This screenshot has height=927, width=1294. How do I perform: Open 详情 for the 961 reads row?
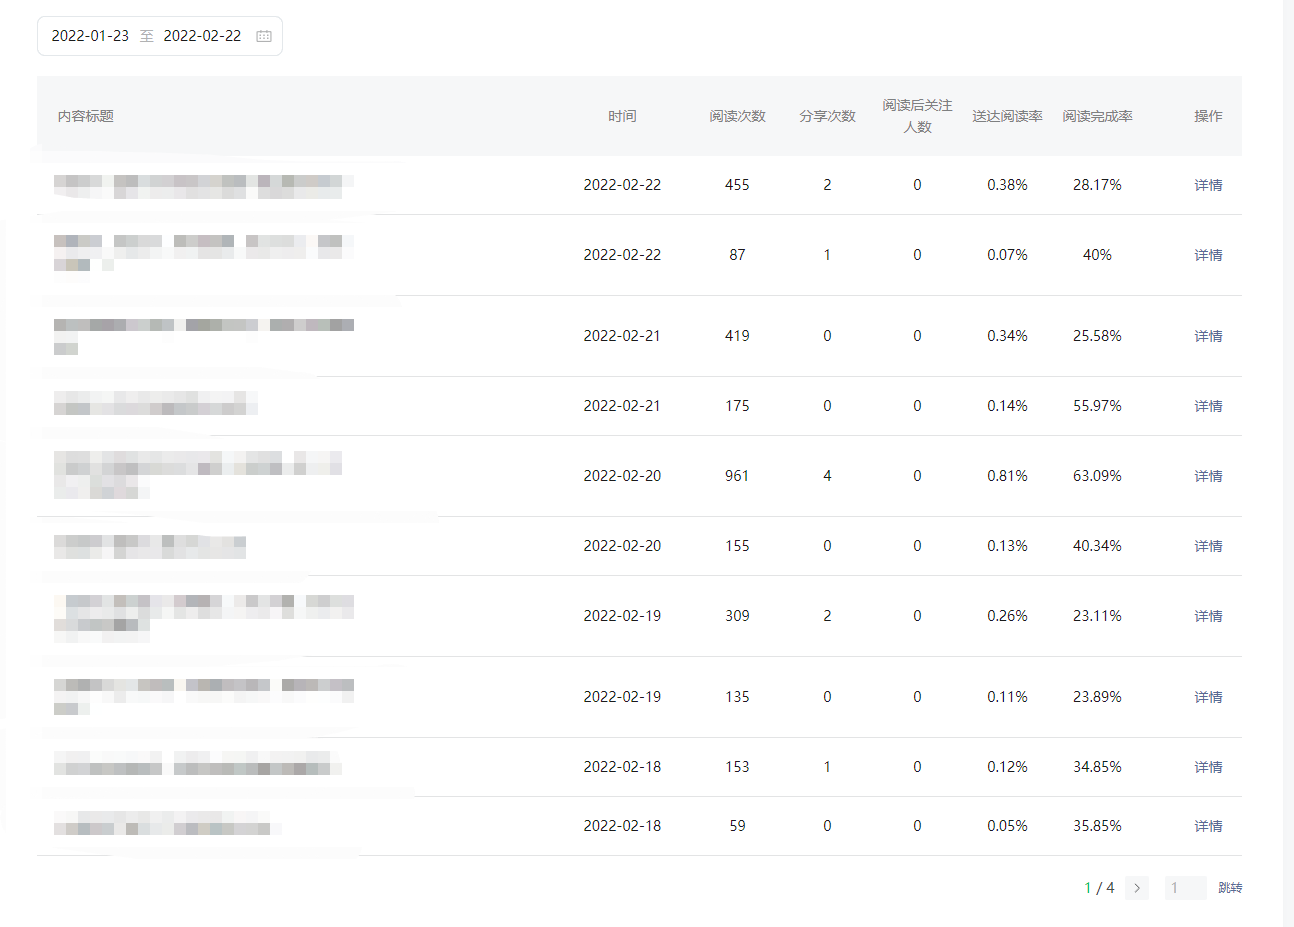pos(1208,476)
